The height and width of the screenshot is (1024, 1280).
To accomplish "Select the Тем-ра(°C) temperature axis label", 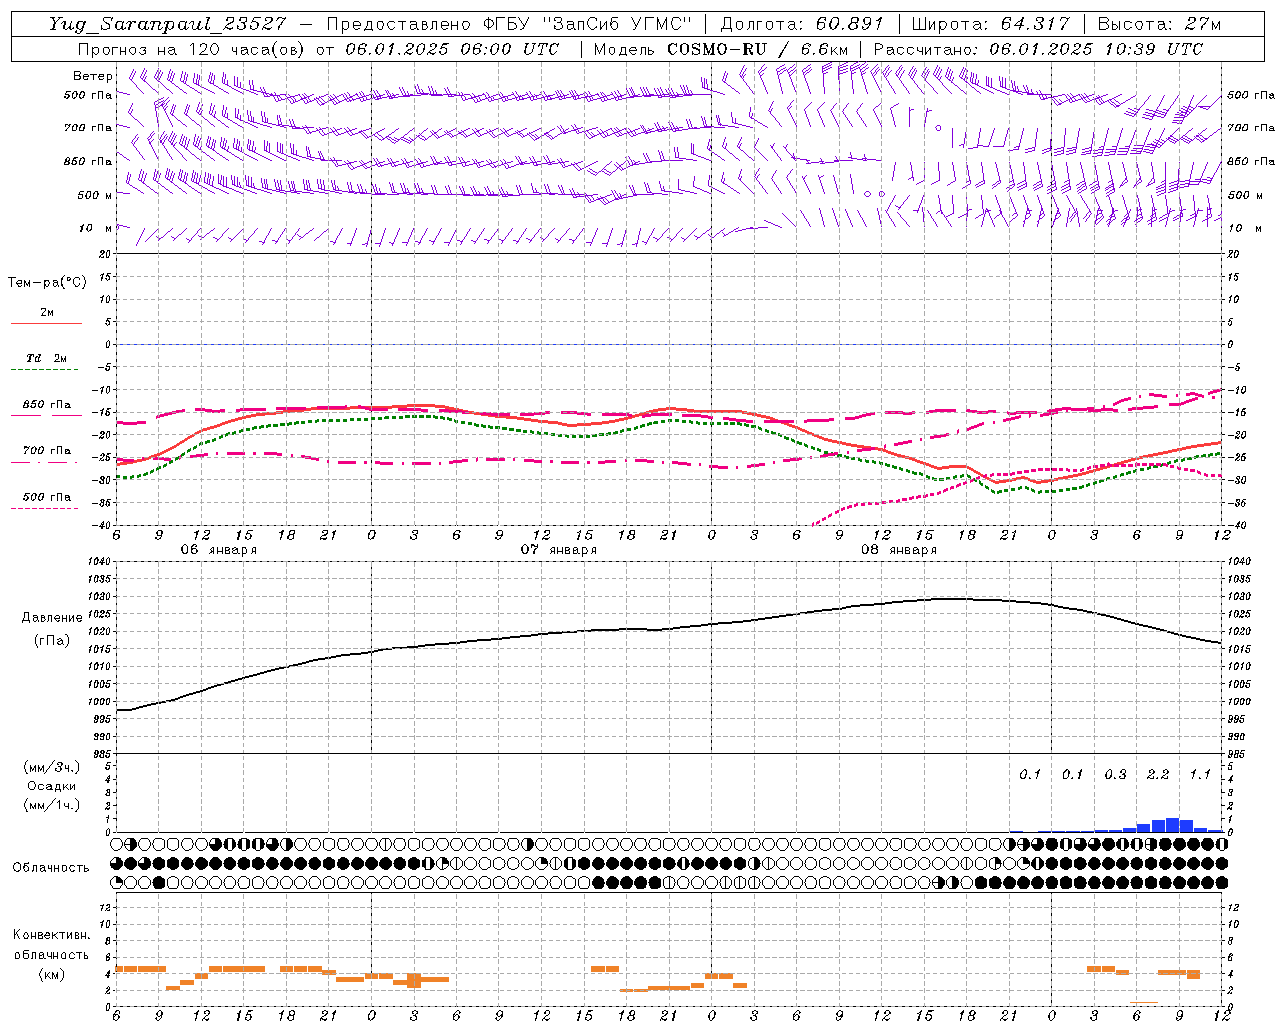I will tap(47, 283).
